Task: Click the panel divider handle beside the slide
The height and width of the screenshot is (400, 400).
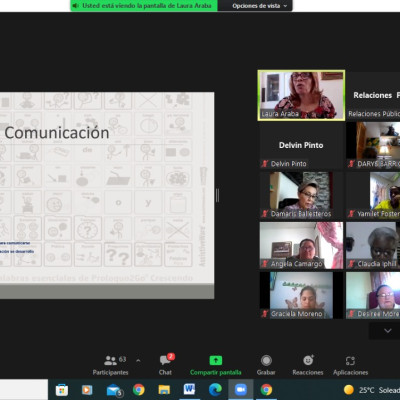Action: click(217, 195)
